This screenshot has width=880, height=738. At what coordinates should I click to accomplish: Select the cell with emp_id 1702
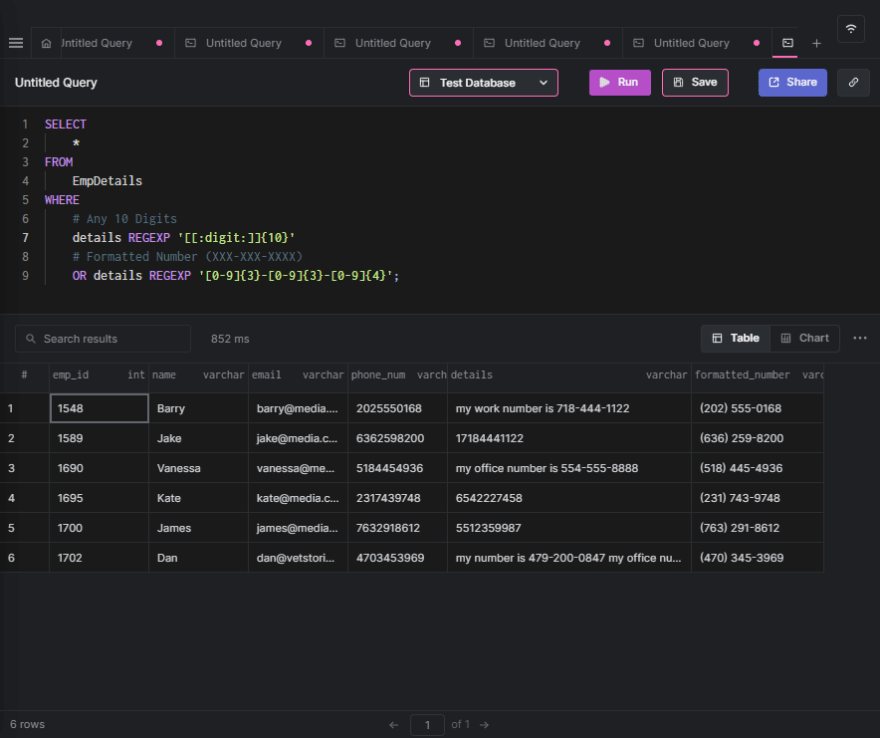click(99, 558)
